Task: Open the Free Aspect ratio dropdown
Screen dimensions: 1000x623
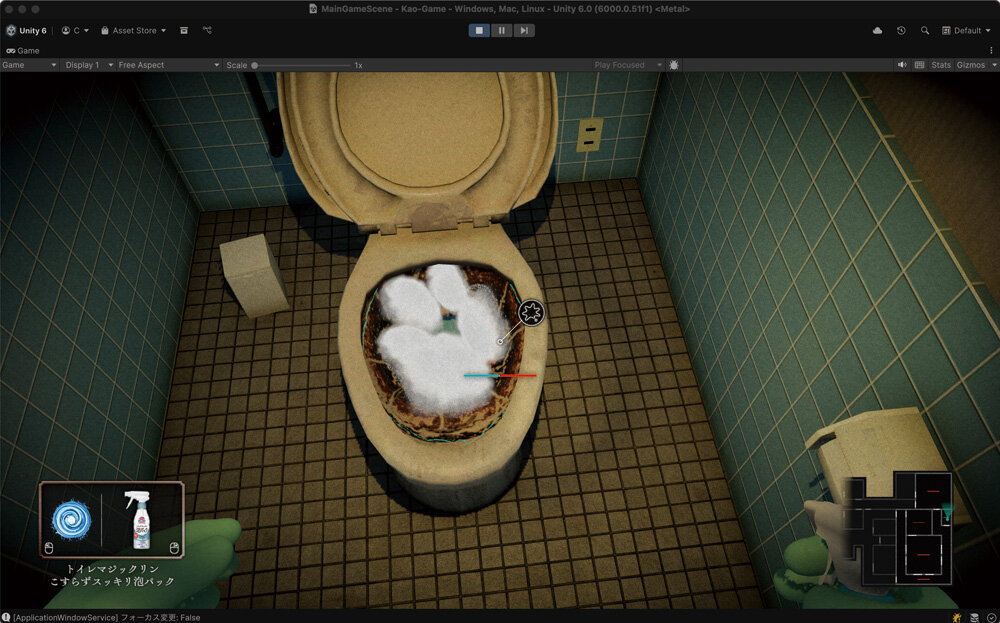Action: coord(167,65)
